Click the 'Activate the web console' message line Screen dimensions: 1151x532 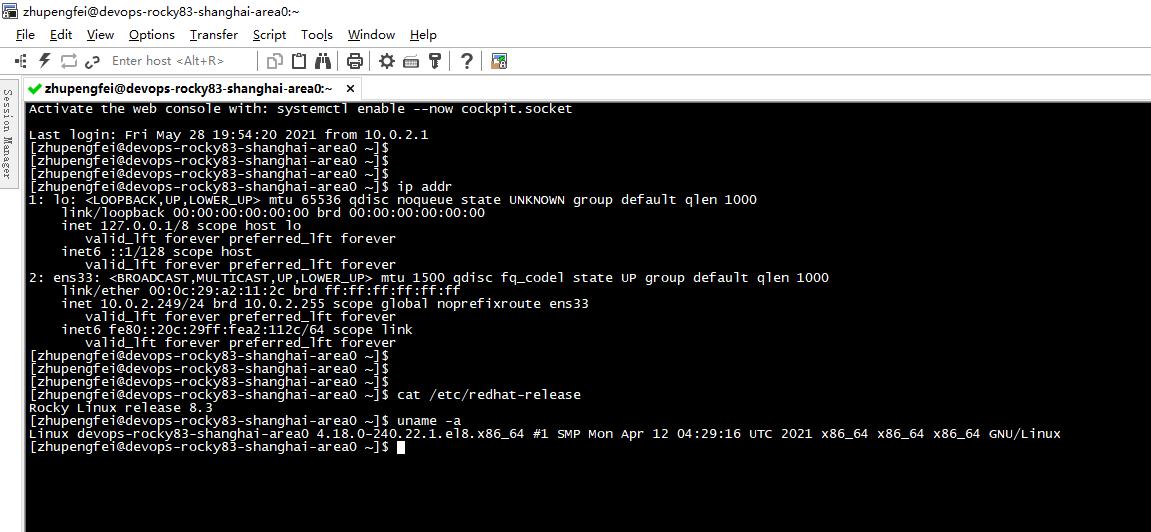tap(300, 109)
